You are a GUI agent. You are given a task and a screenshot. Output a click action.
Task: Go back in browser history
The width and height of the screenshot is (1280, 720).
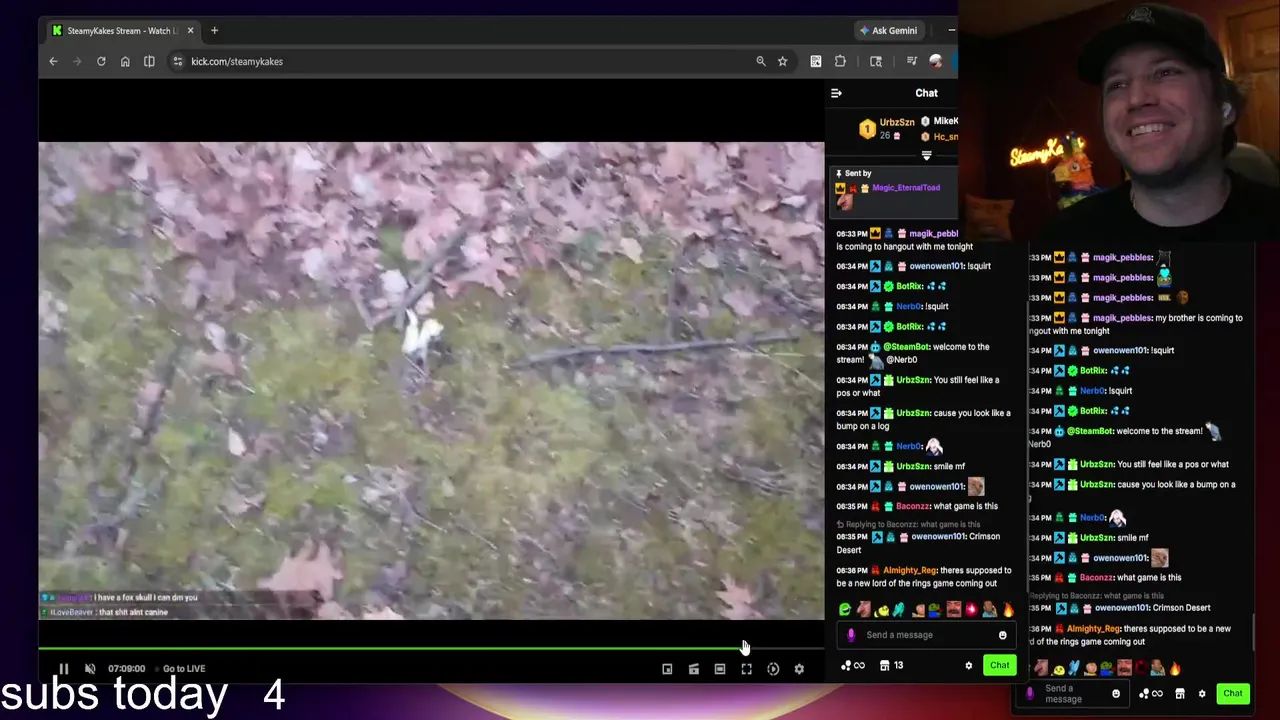53,62
